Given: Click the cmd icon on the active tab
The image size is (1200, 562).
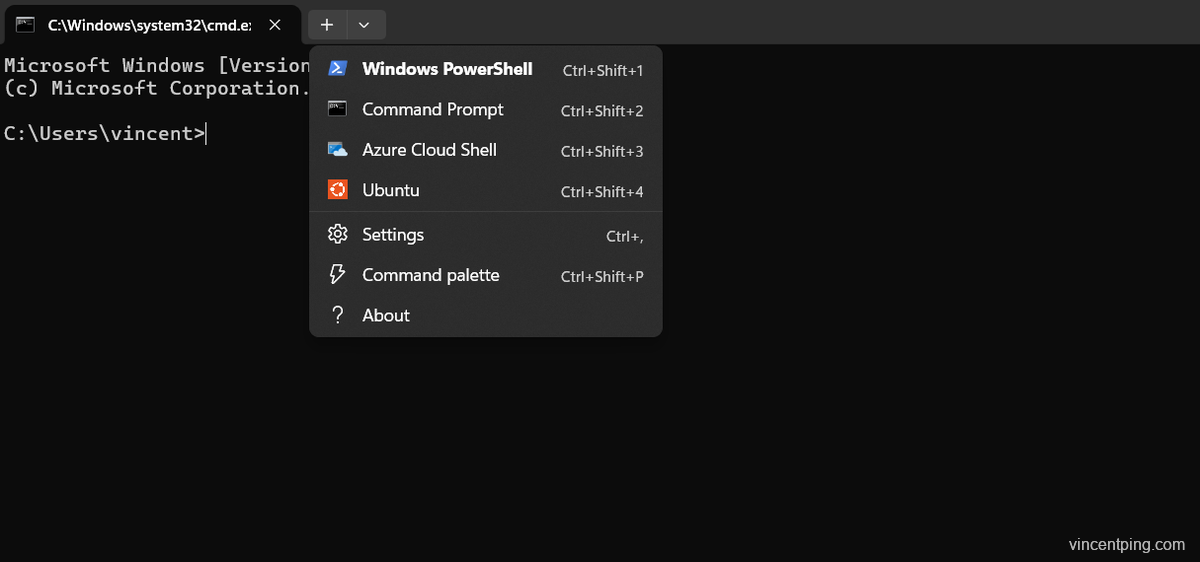Looking at the screenshot, I should pyautogui.click(x=26, y=24).
